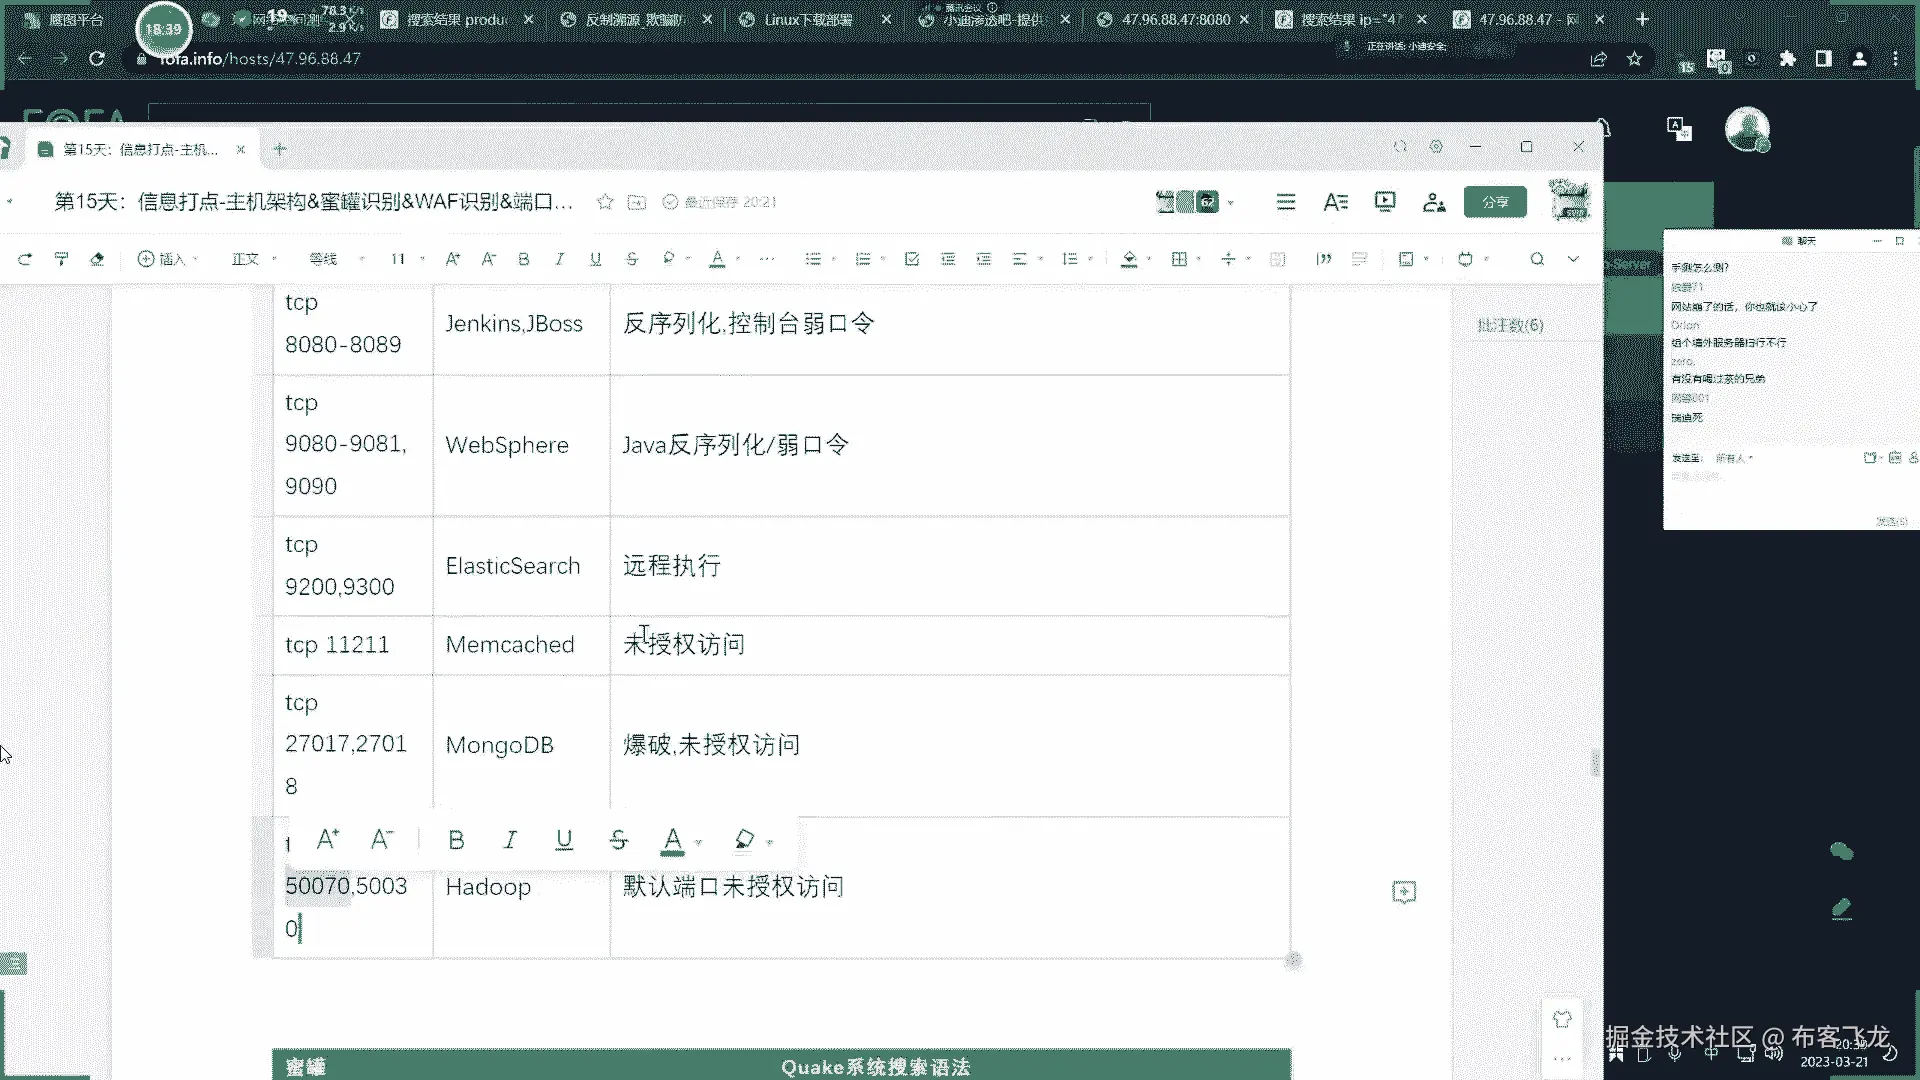Screen dimensions: 1920x1080
Task: Insert a checkbox task list item
Action: pos(912,259)
